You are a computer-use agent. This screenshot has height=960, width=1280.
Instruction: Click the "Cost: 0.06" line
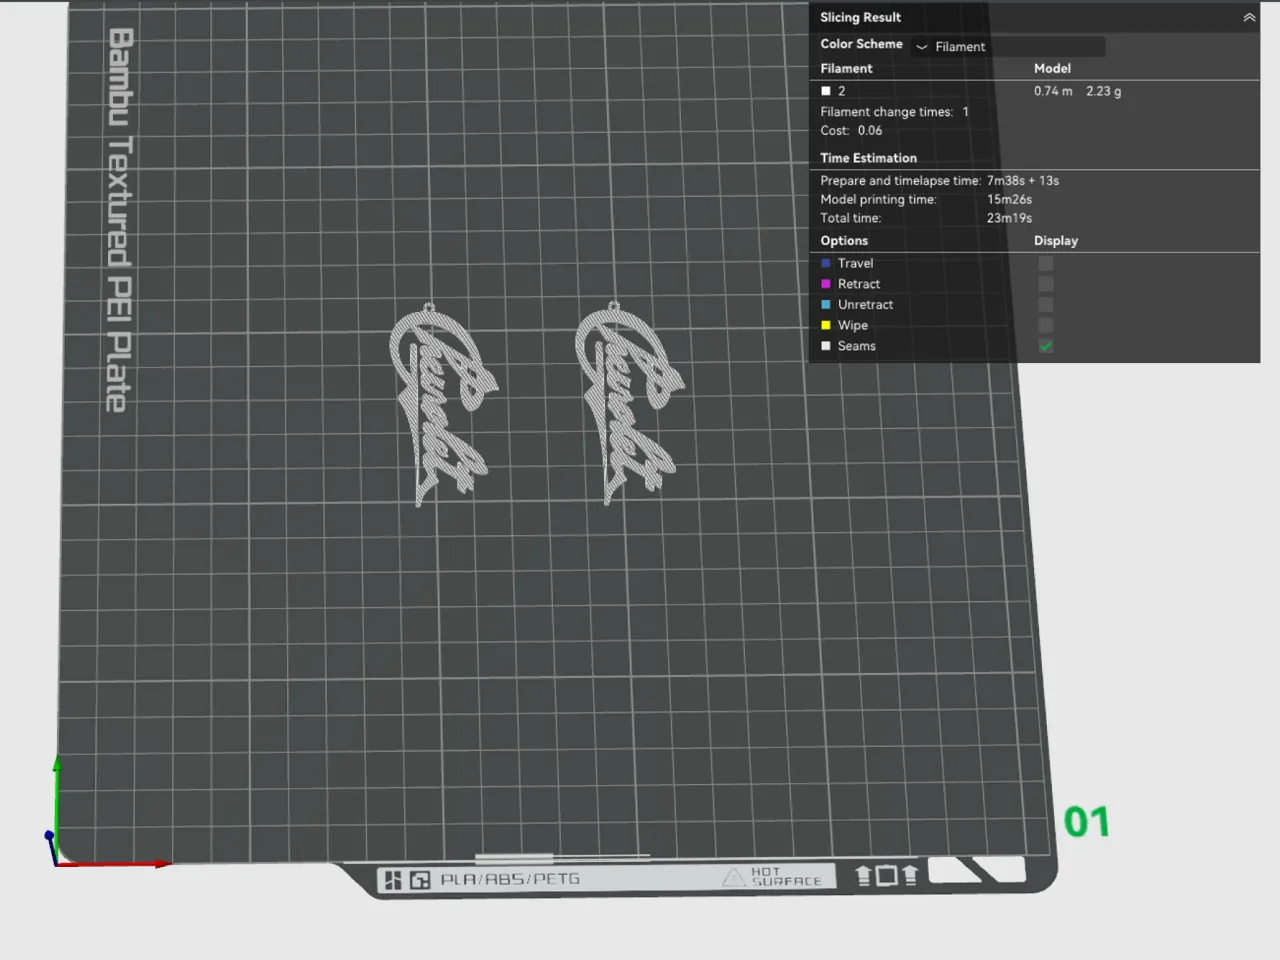[852, 130]
